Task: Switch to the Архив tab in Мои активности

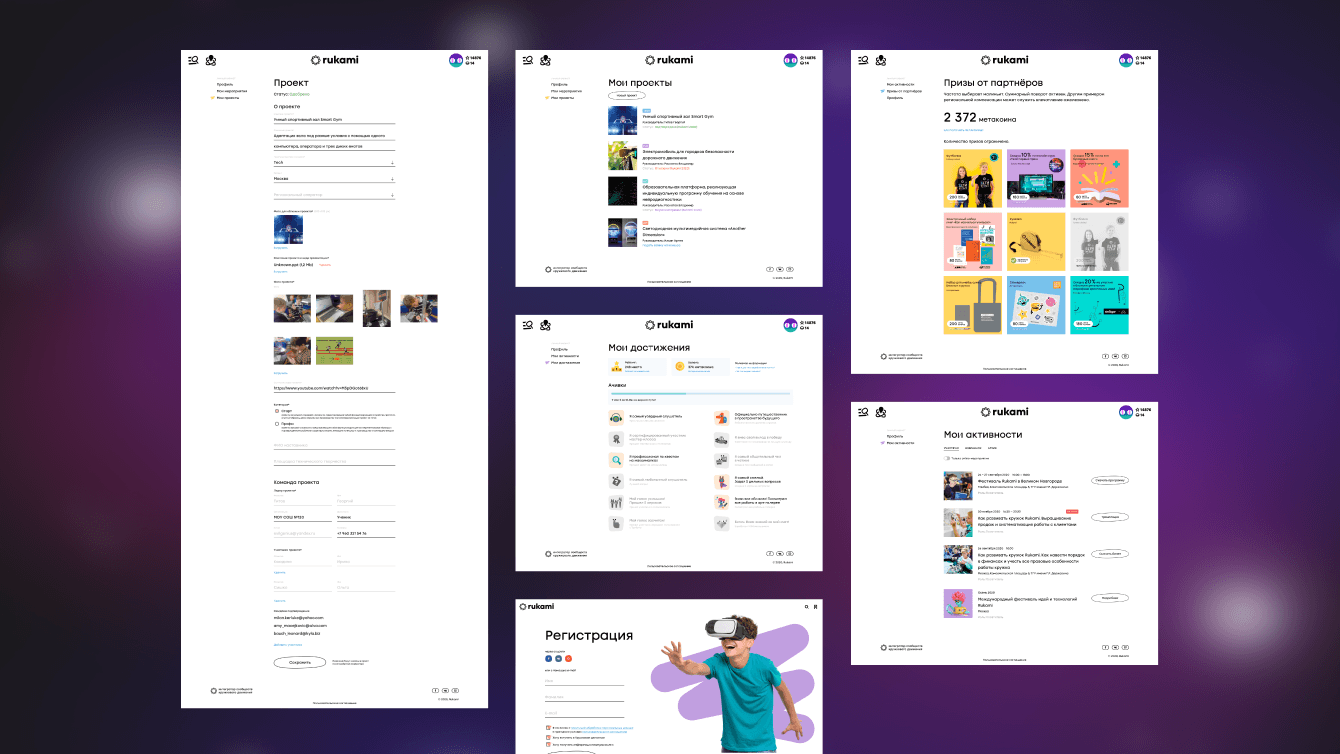Action: point(992,448)
